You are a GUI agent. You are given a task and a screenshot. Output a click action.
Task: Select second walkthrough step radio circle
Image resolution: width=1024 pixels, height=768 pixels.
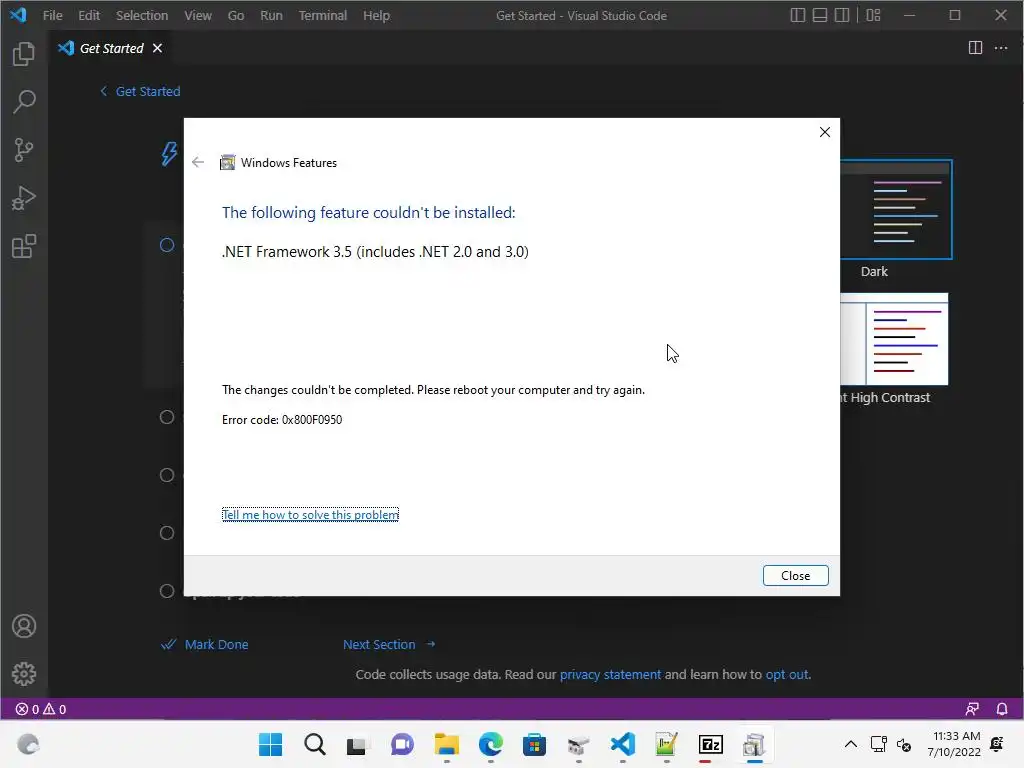click(167, 417)
